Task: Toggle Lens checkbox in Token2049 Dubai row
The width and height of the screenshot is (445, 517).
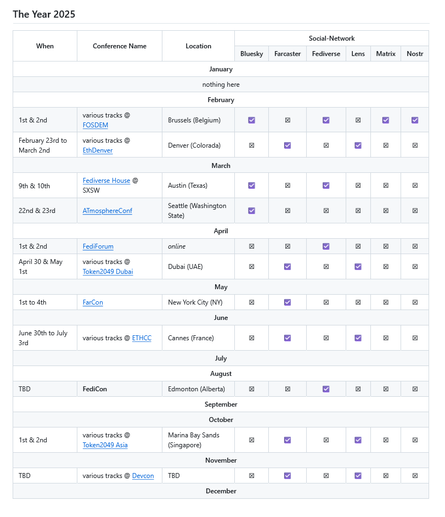Action: coord(358,267)
